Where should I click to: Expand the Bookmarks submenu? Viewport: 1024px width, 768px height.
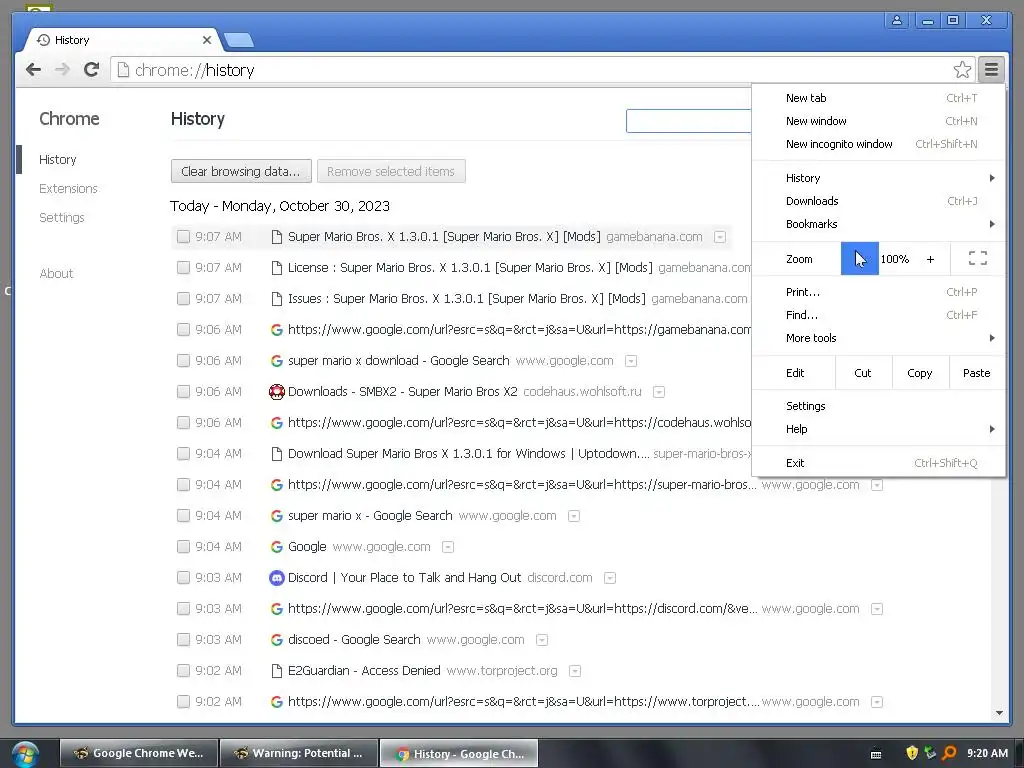tap(878, 224)
